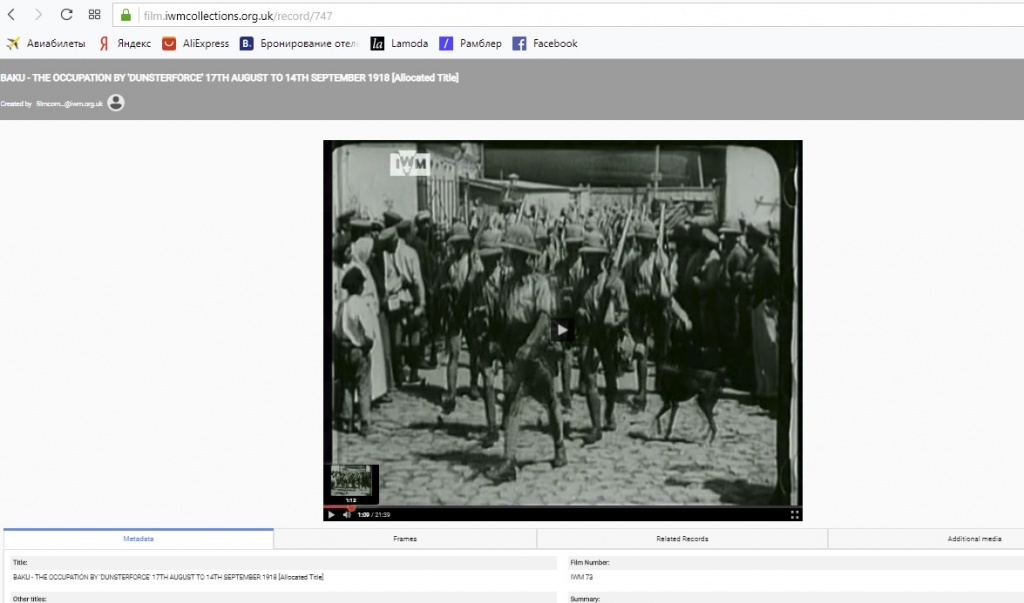Screen dimensions: 1024x603
Task: Go back with the browser back arrow
Action: (x=11, y=14)
